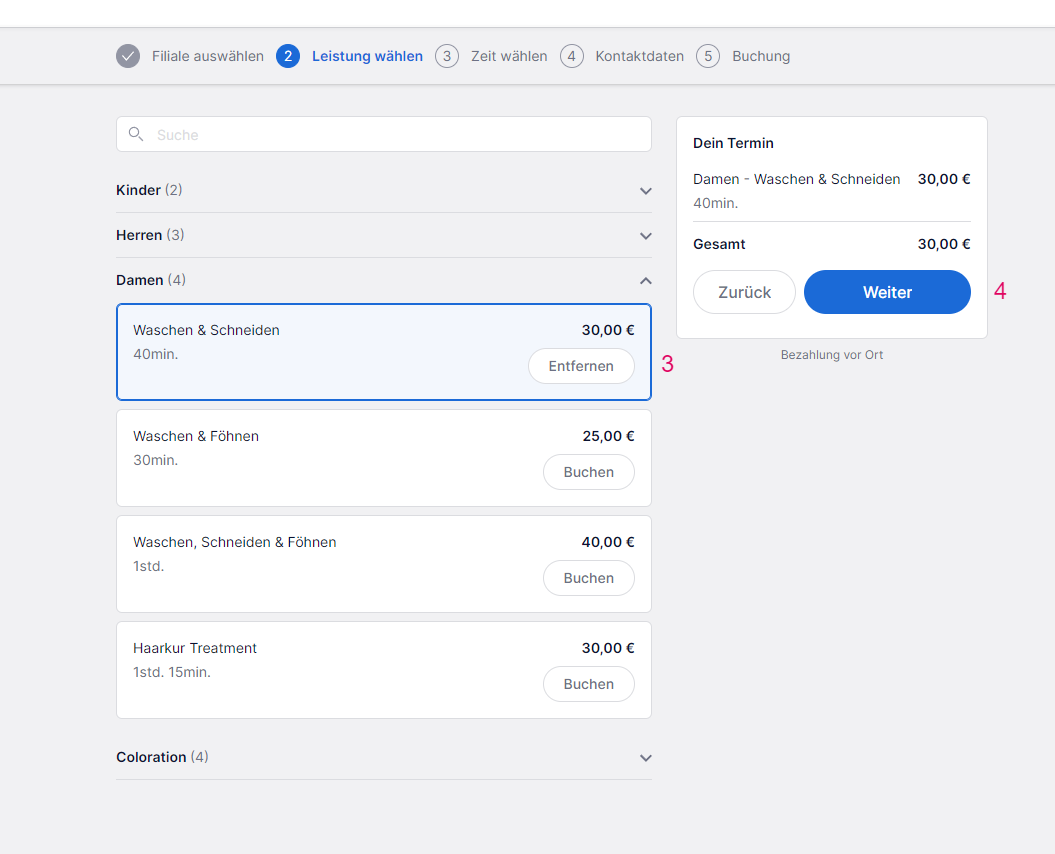1055x854 pixels.
Task: Book Waschen, Schneiden & Föhnen service
Action: tap(588, 578)
